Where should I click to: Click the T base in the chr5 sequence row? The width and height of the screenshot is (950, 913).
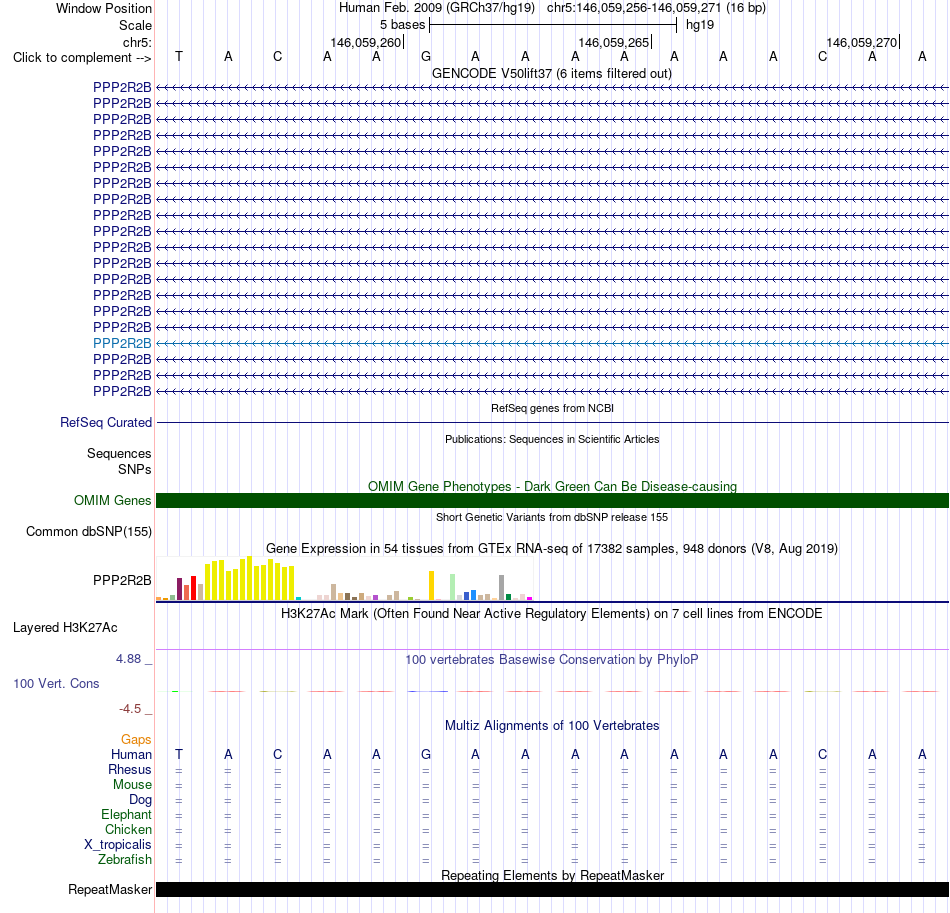click(x=179, y=56)
